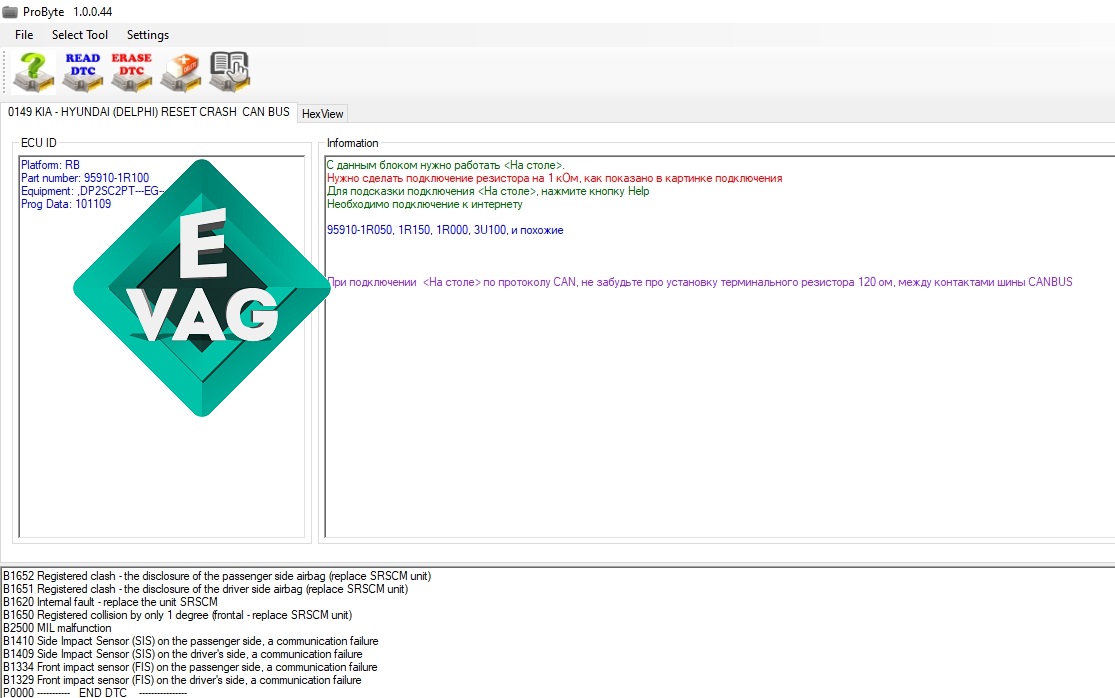Click the B1334 passenger Front impact sensor line
The width and height of the screenshot is (1115, 698).
pyautogui.click(x=190, y=667)
